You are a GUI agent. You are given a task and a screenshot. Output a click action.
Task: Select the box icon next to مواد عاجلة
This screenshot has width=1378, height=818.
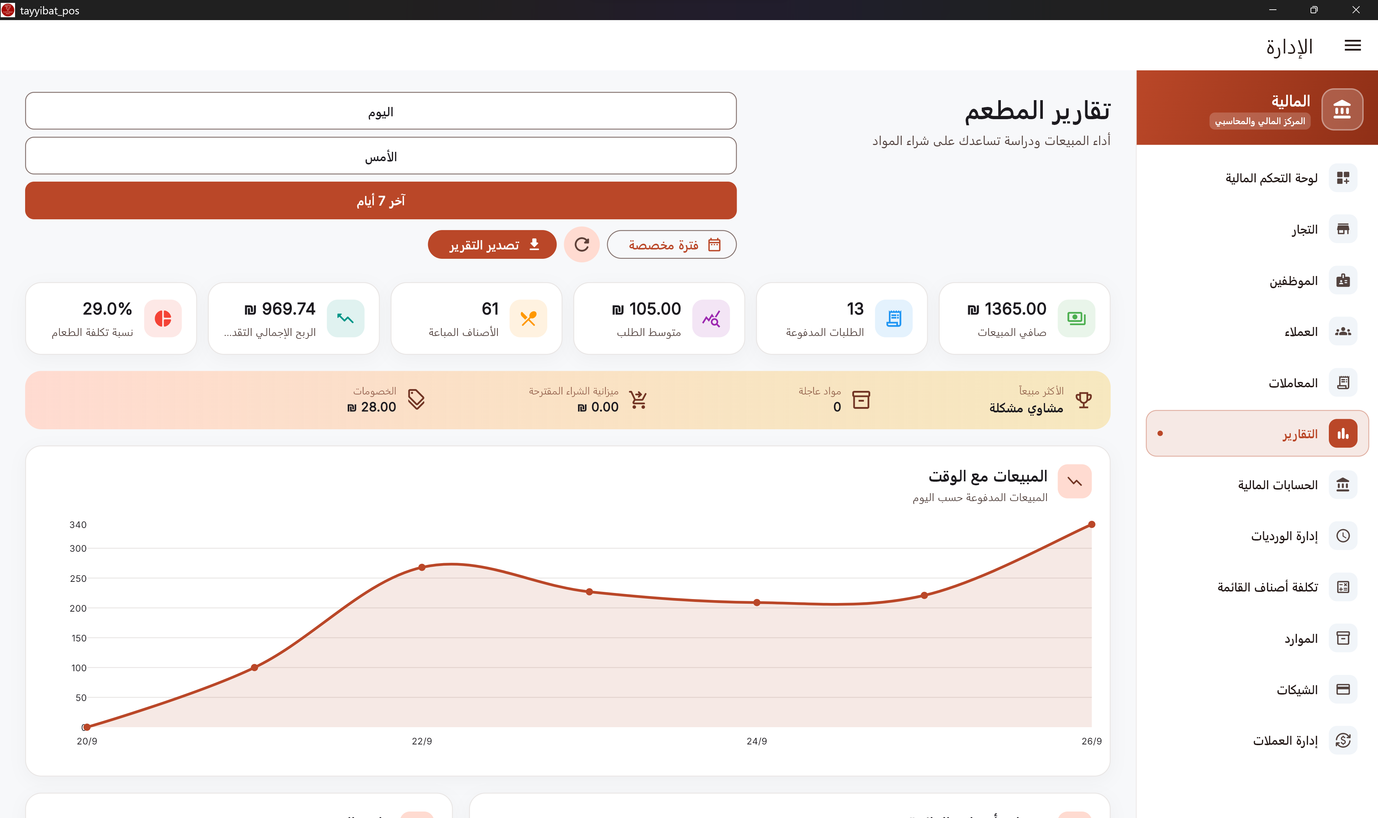coord(861,400)
